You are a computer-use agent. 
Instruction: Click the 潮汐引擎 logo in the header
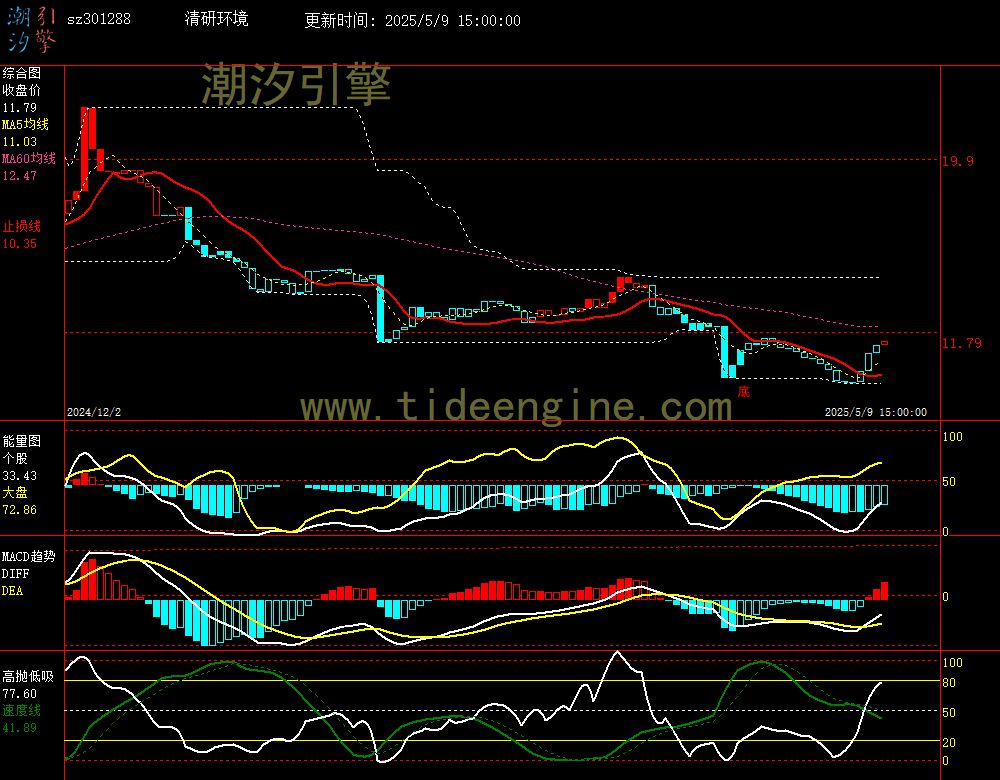[31, 31]
